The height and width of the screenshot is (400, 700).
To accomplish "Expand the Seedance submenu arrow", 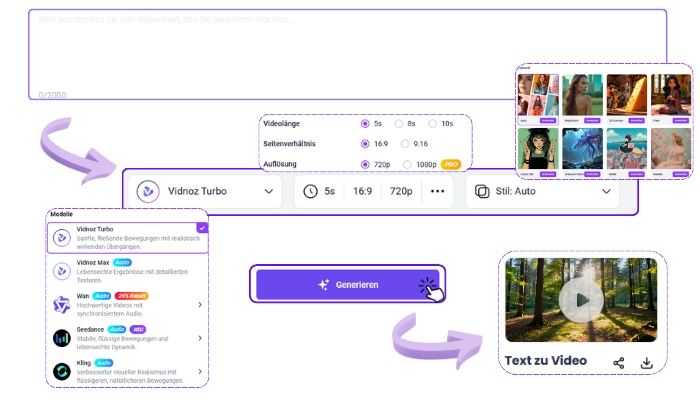I will (199, 337).
